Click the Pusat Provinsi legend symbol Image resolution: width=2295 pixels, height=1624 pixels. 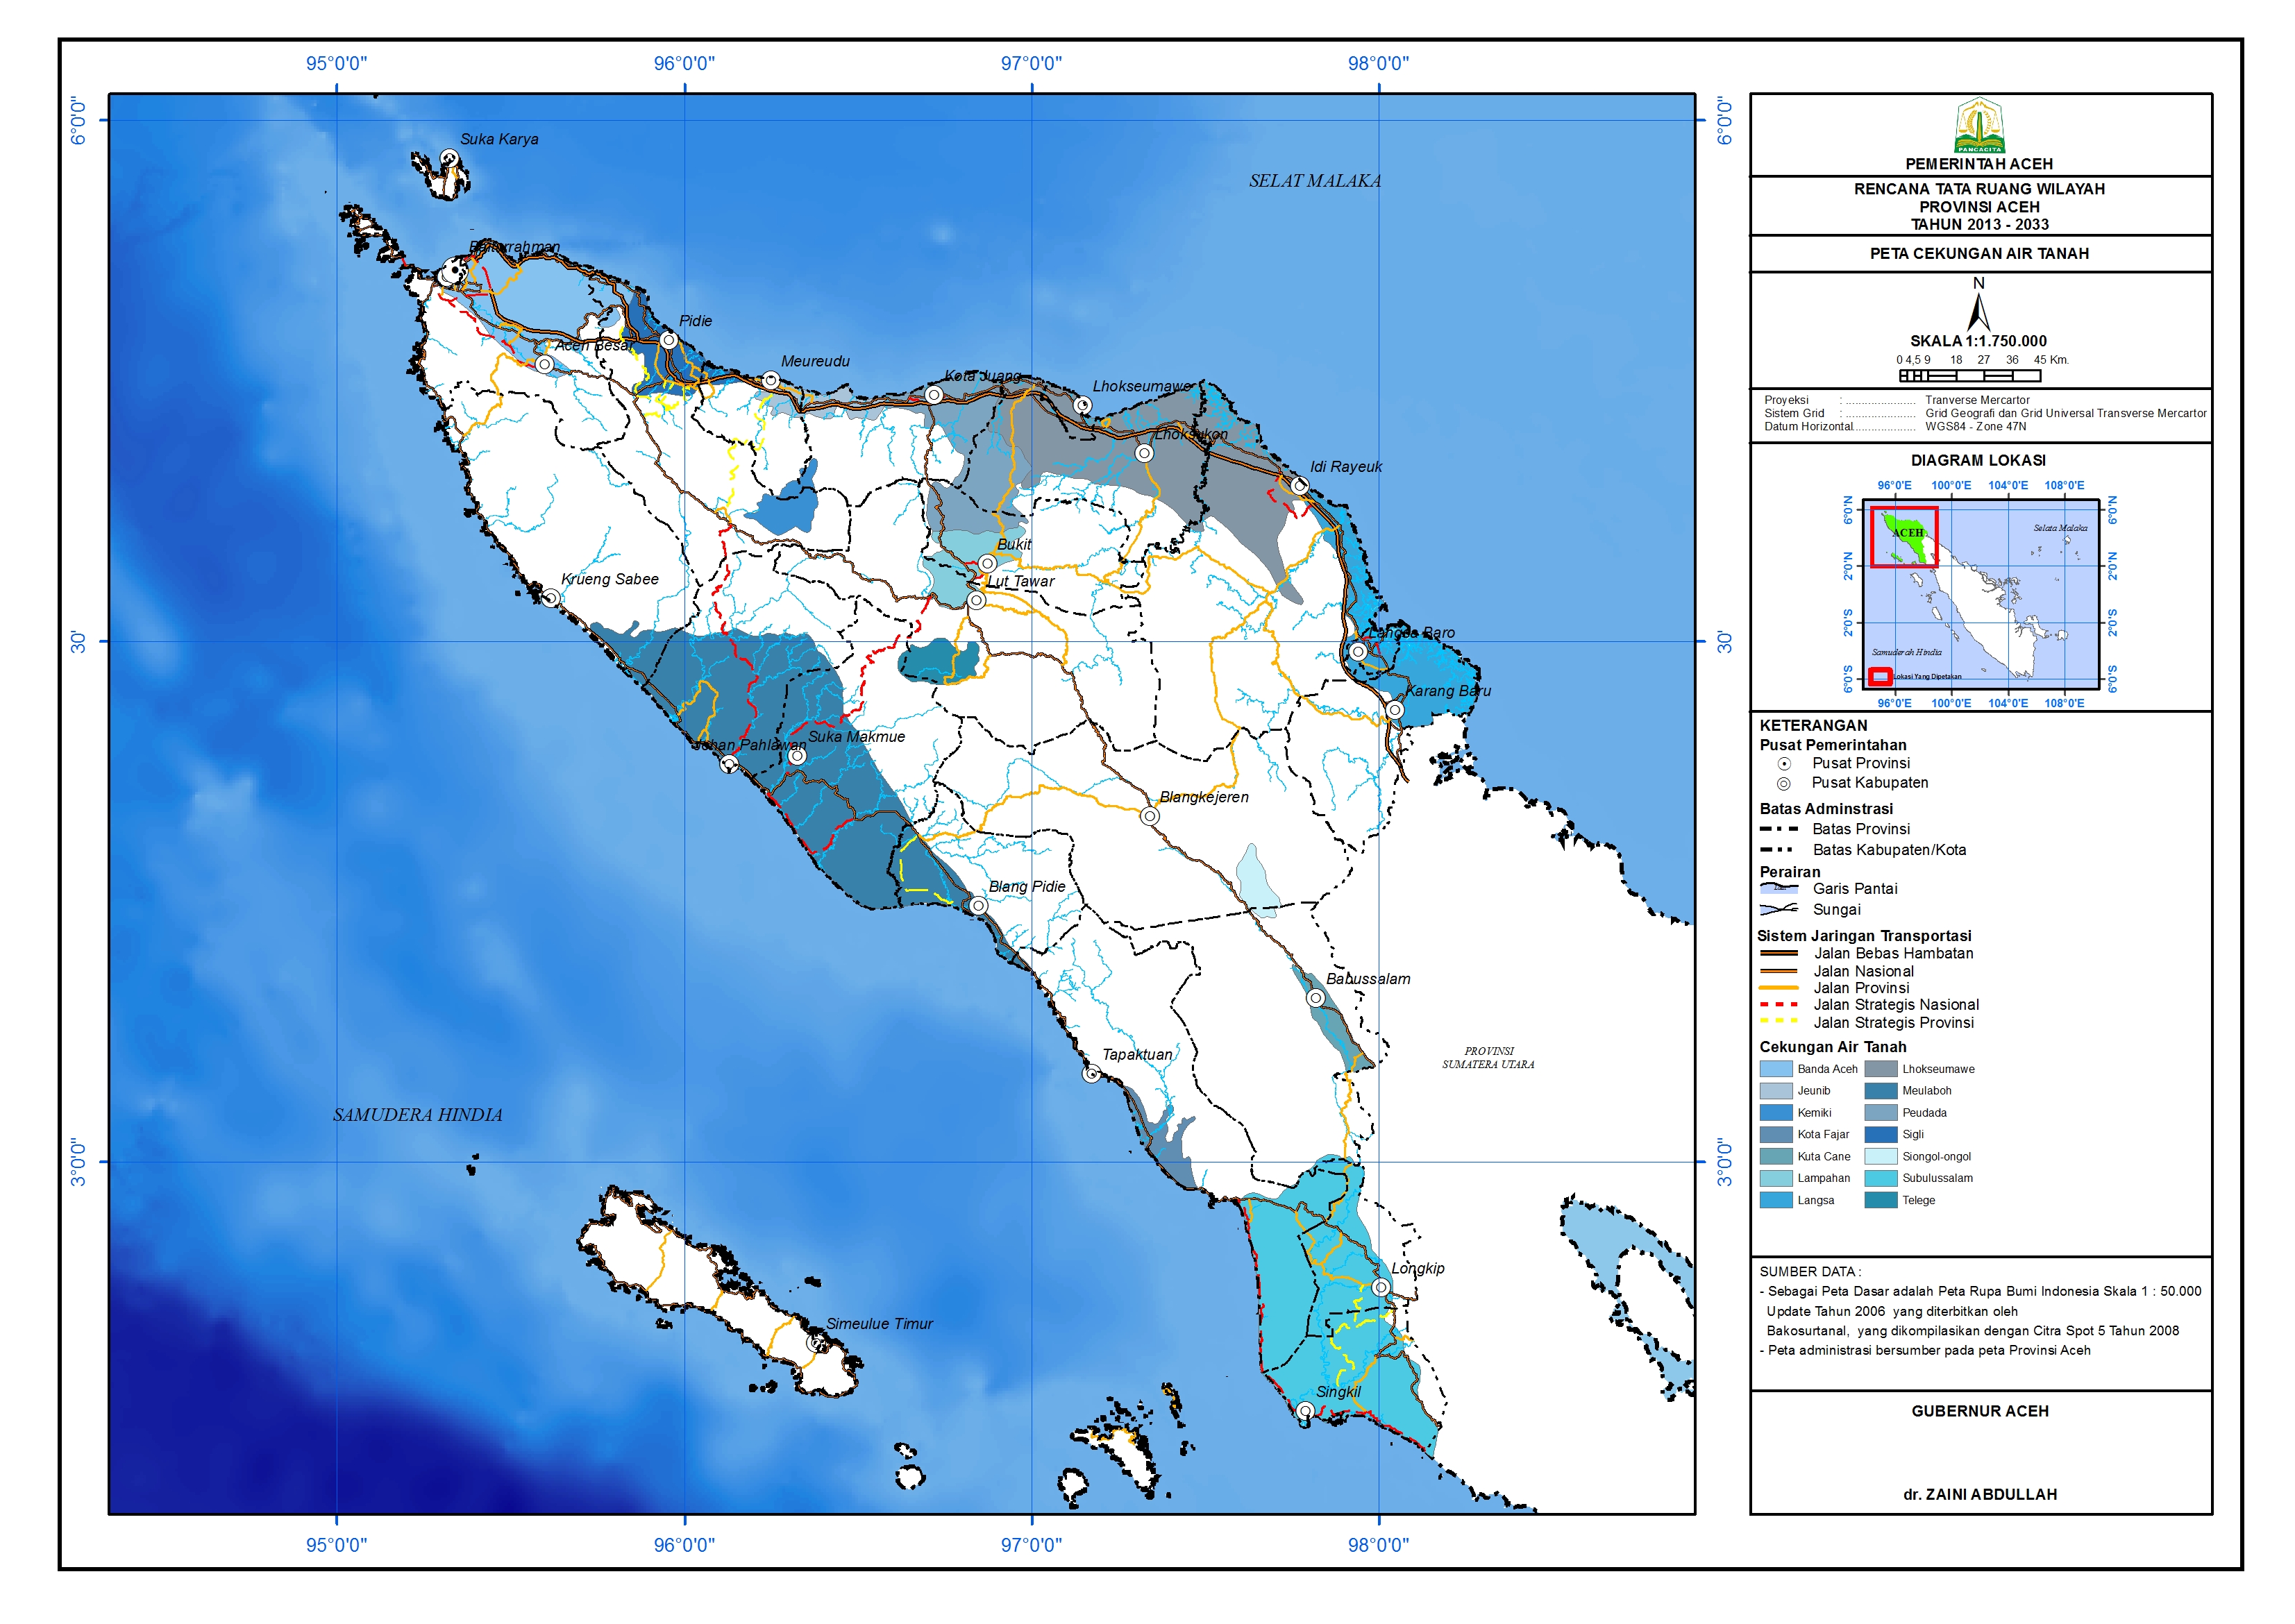coord(1784,764)
